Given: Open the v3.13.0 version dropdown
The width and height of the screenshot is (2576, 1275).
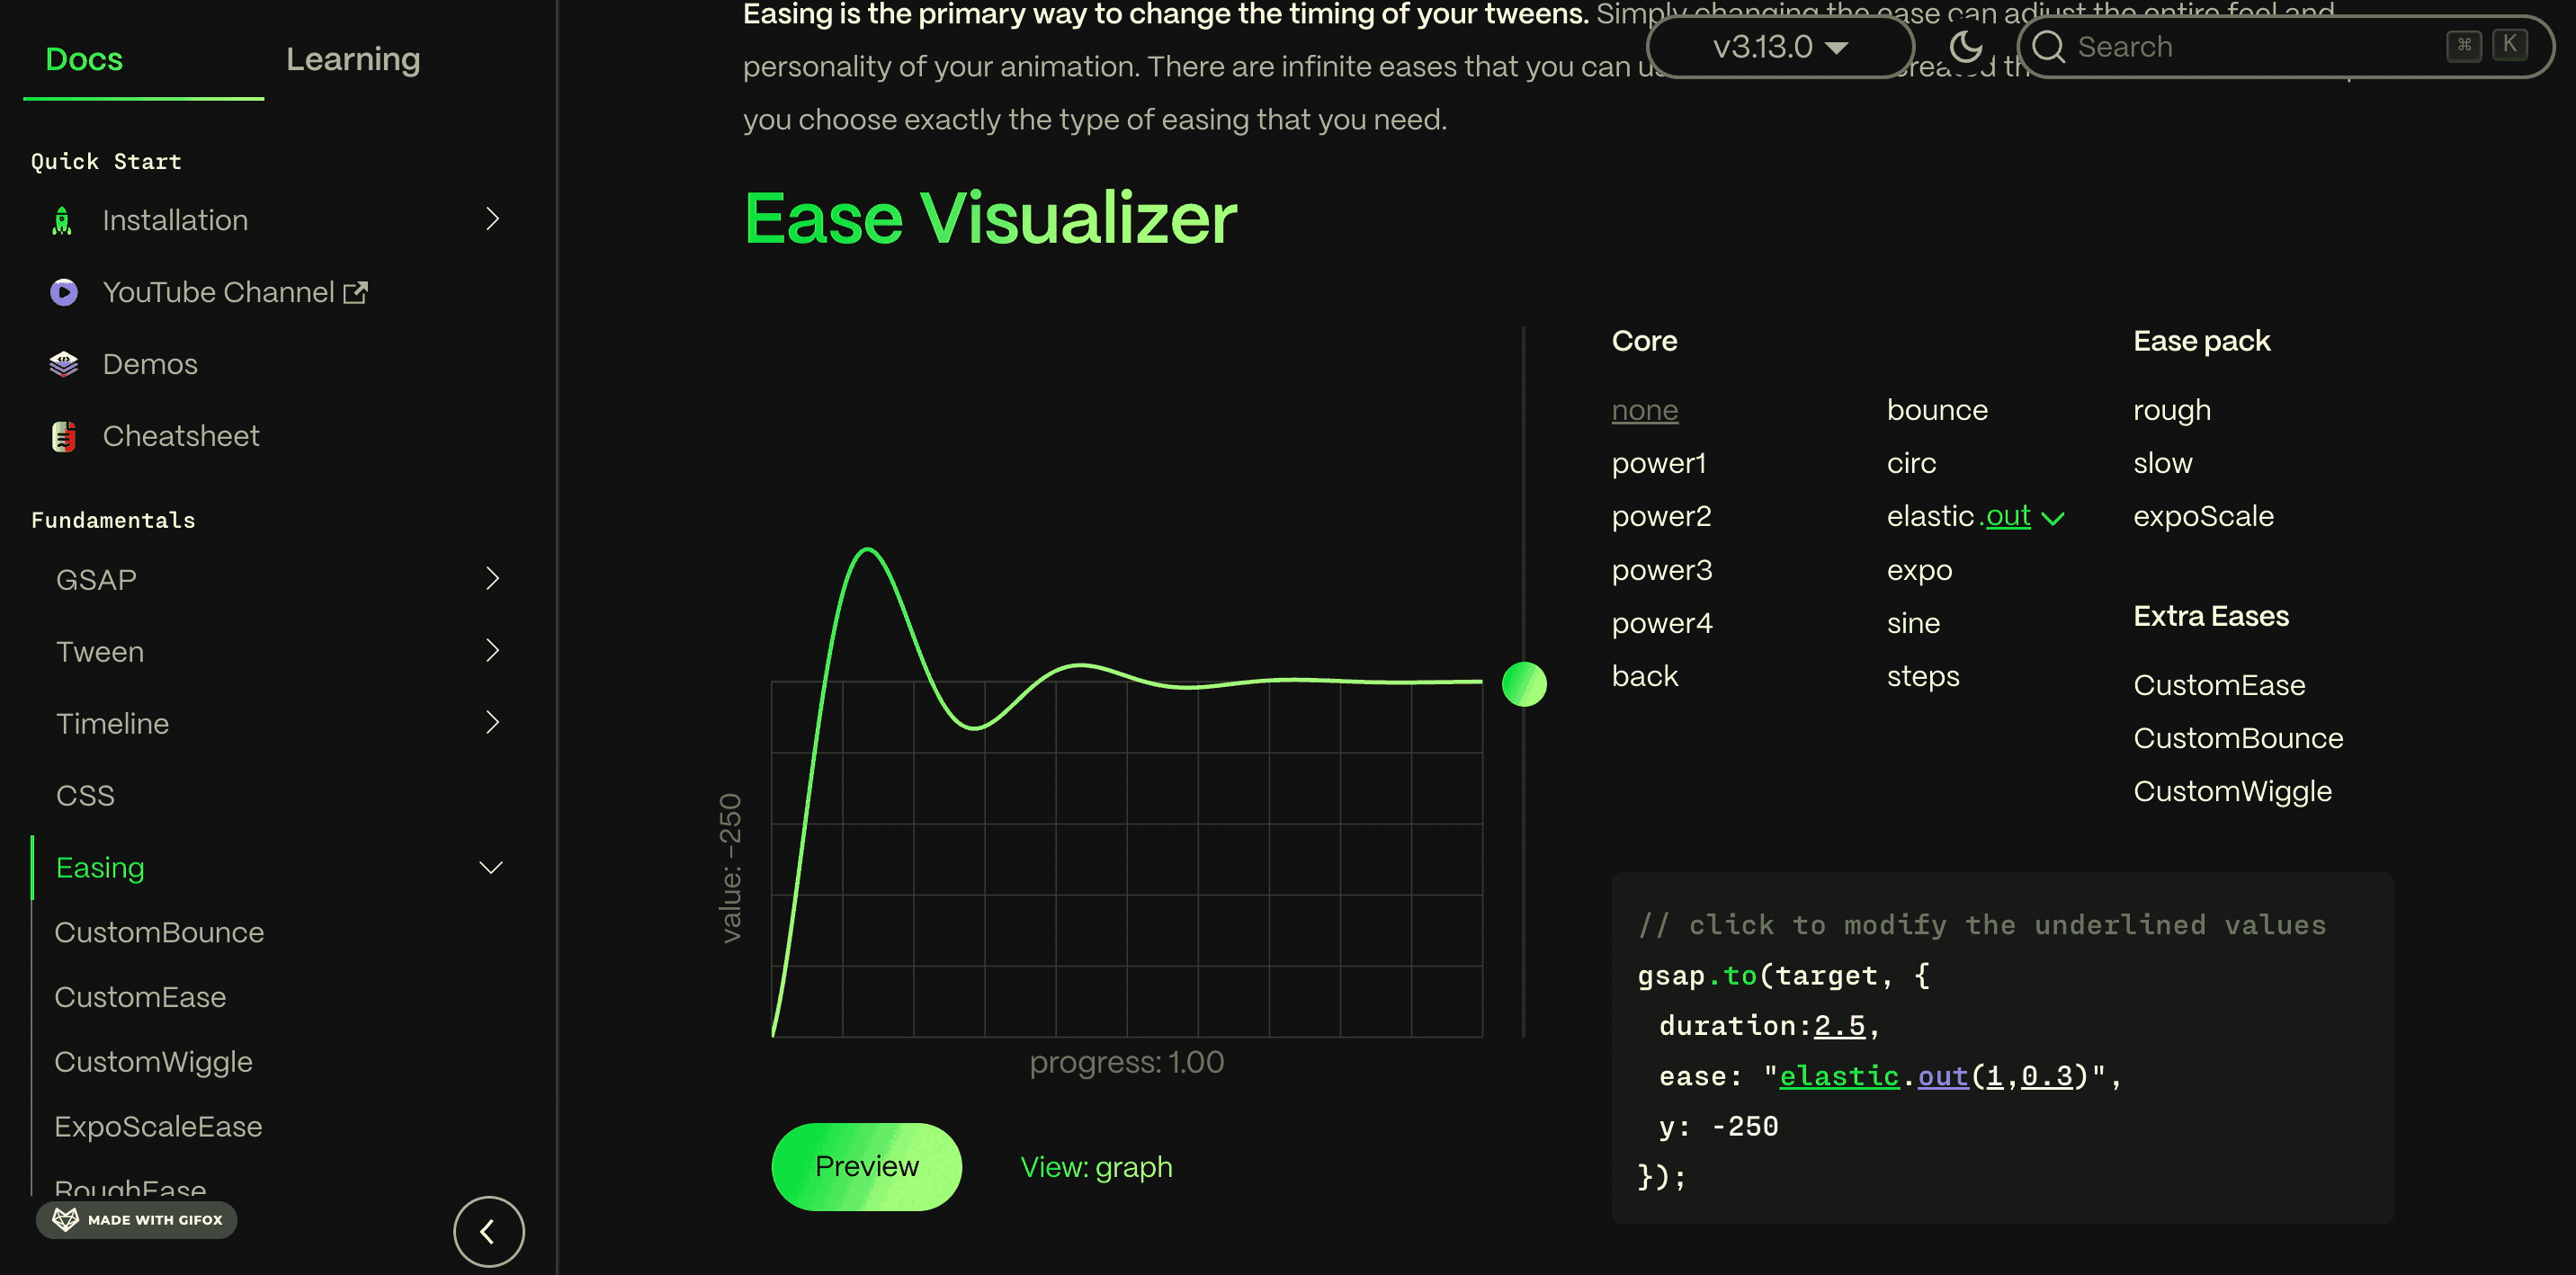Looking at the screenshot, I should (x=1780, y=46).
